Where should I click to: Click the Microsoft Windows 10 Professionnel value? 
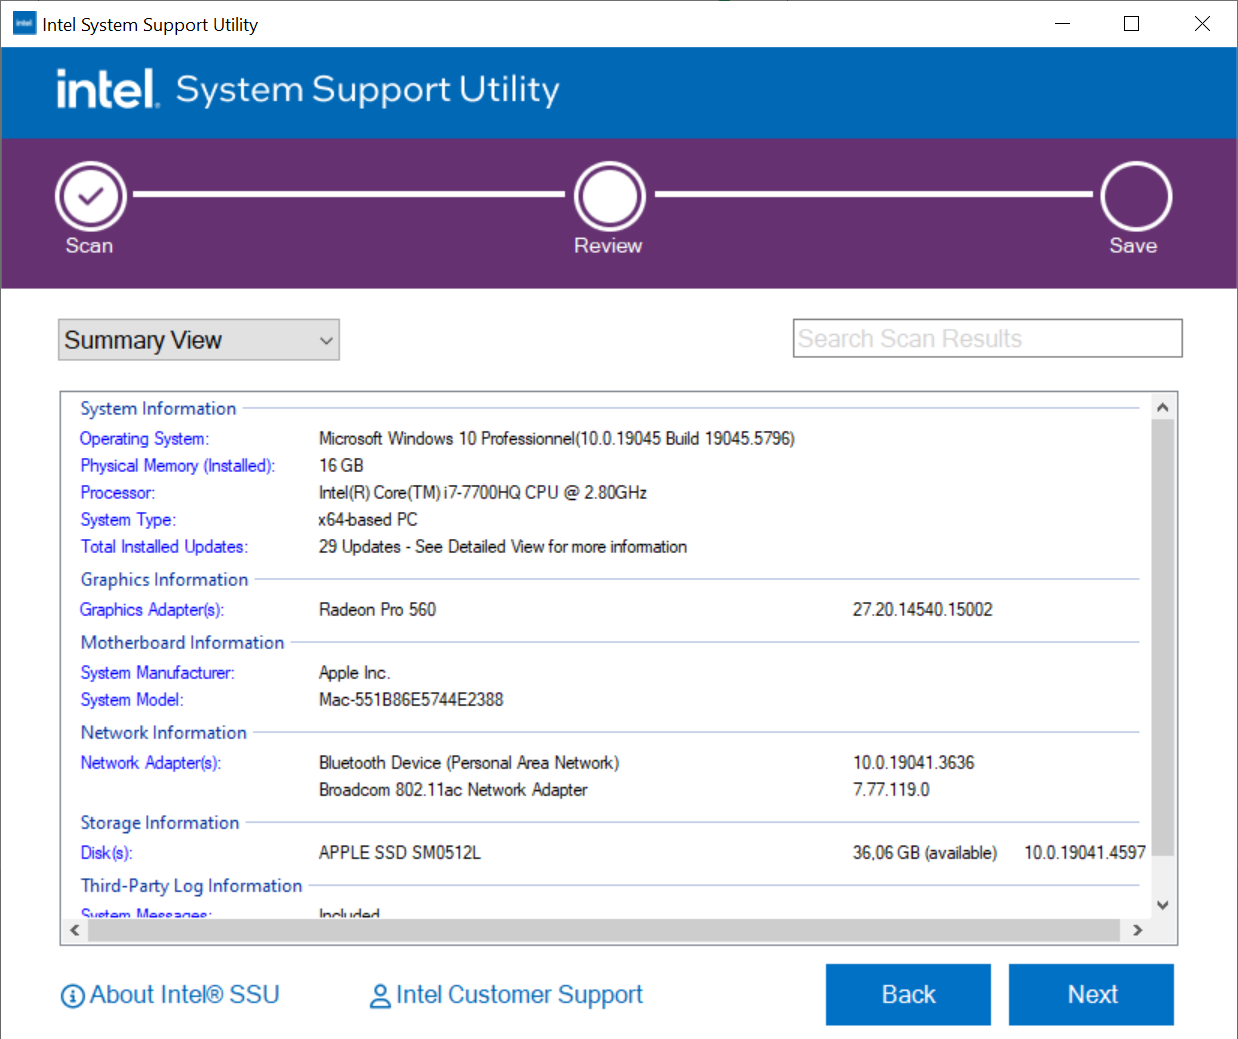tap(556, 439)
